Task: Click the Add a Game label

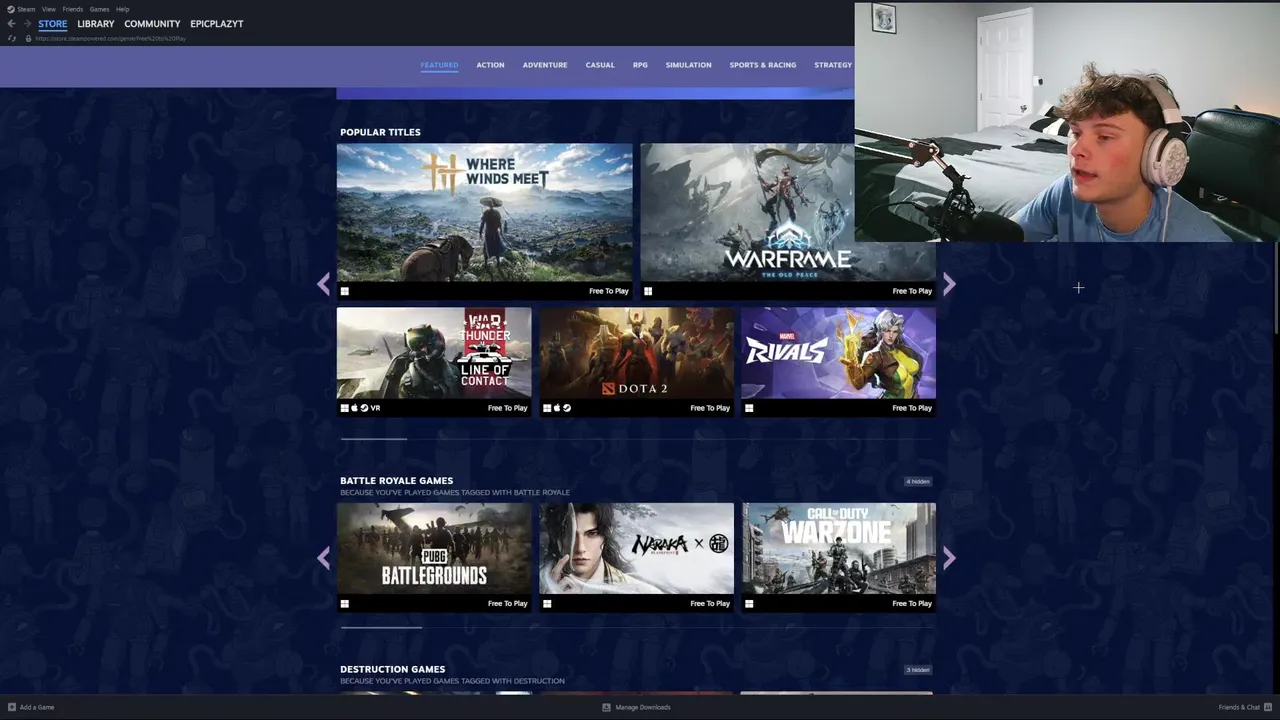Action: click(37, 707)
